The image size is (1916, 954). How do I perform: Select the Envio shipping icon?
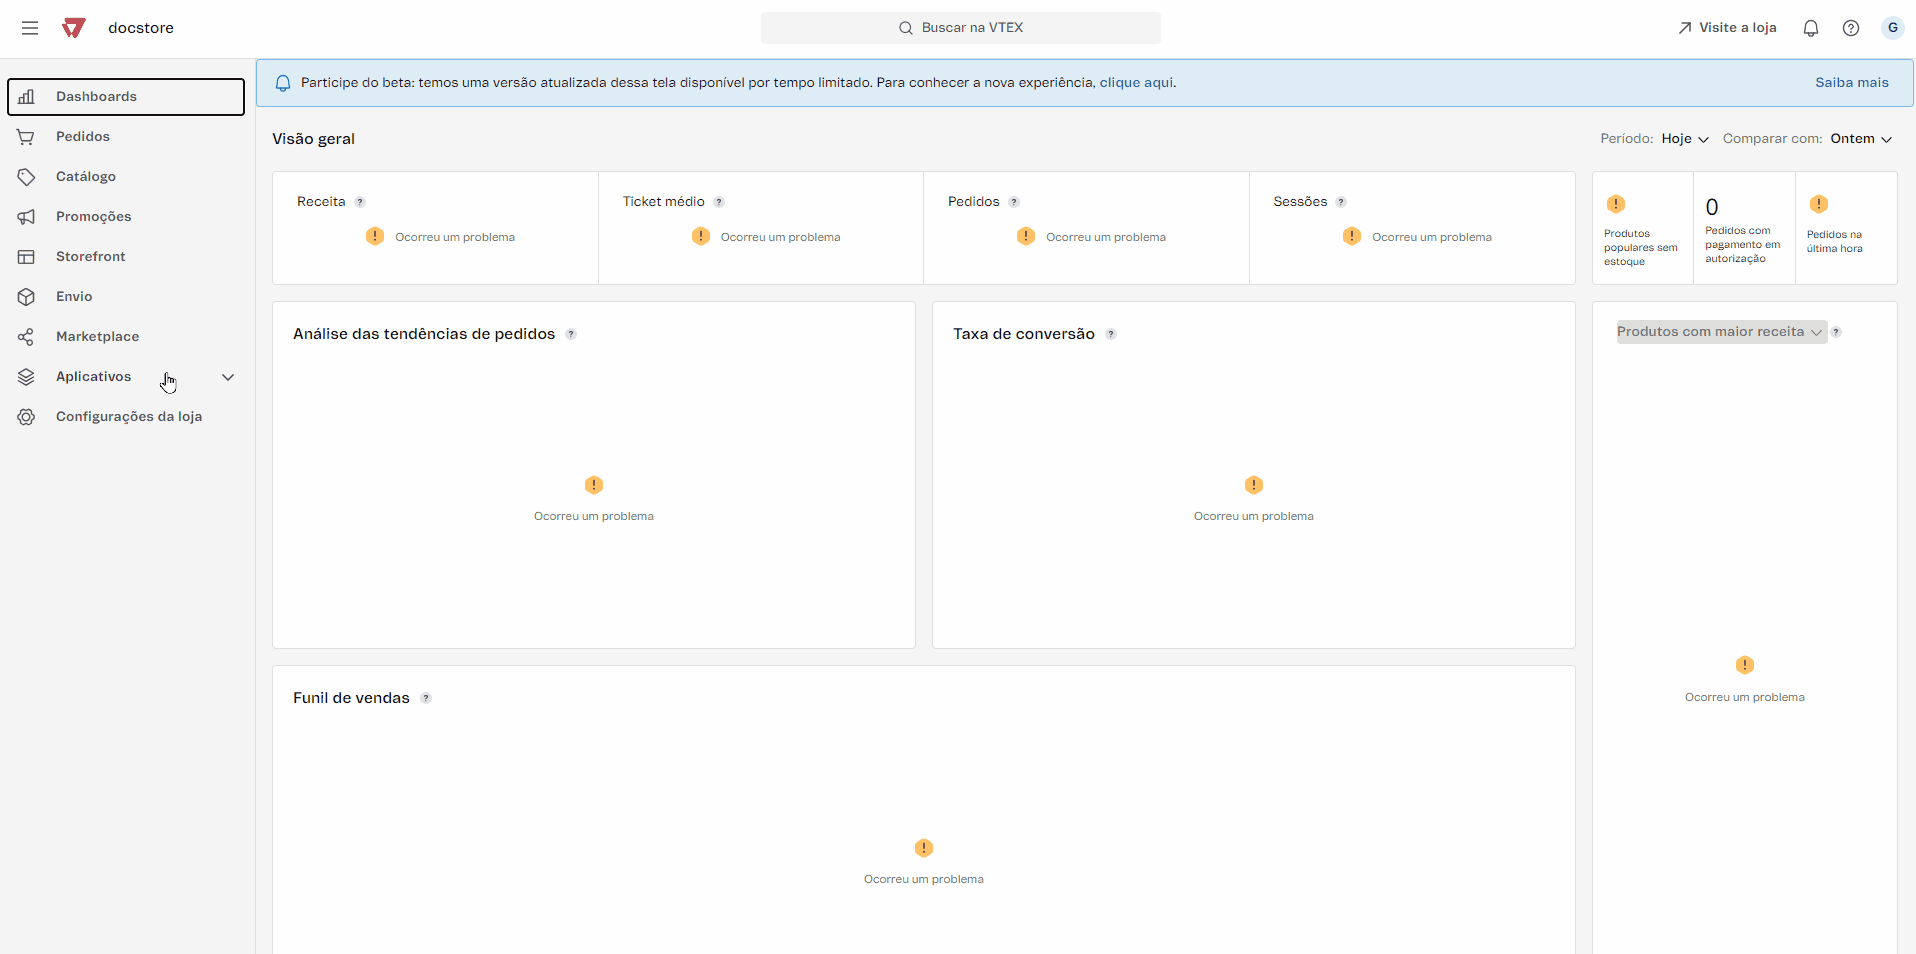pos(26,297)
